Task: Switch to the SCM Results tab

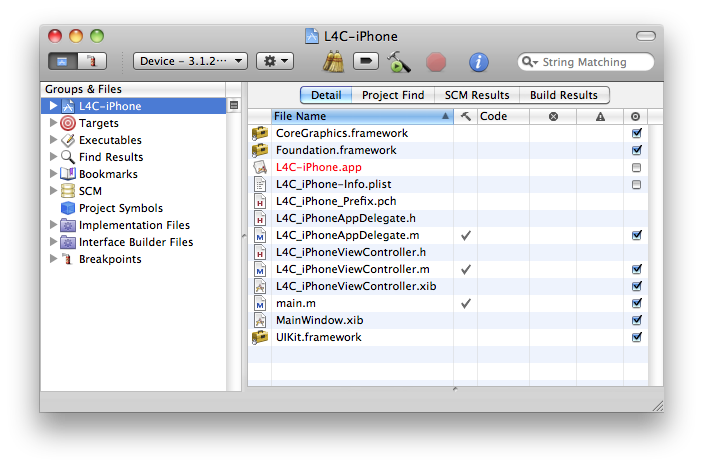Action: click(477, 95)
